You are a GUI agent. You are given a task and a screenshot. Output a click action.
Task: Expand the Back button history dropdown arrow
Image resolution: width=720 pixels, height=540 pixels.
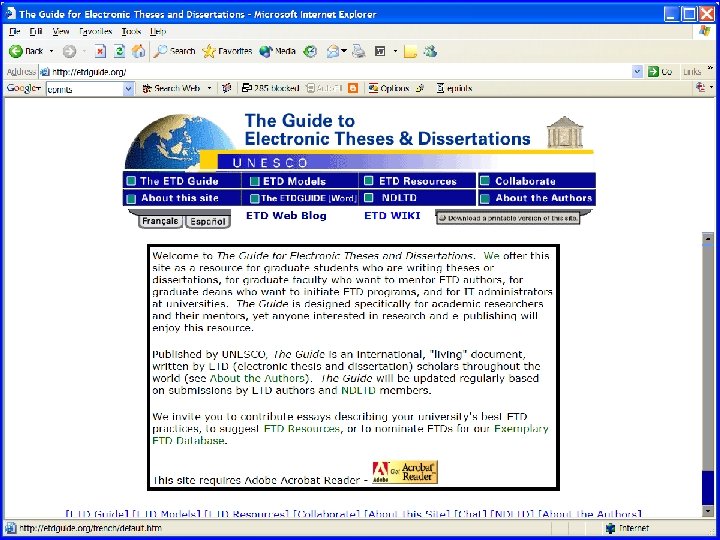51,51
